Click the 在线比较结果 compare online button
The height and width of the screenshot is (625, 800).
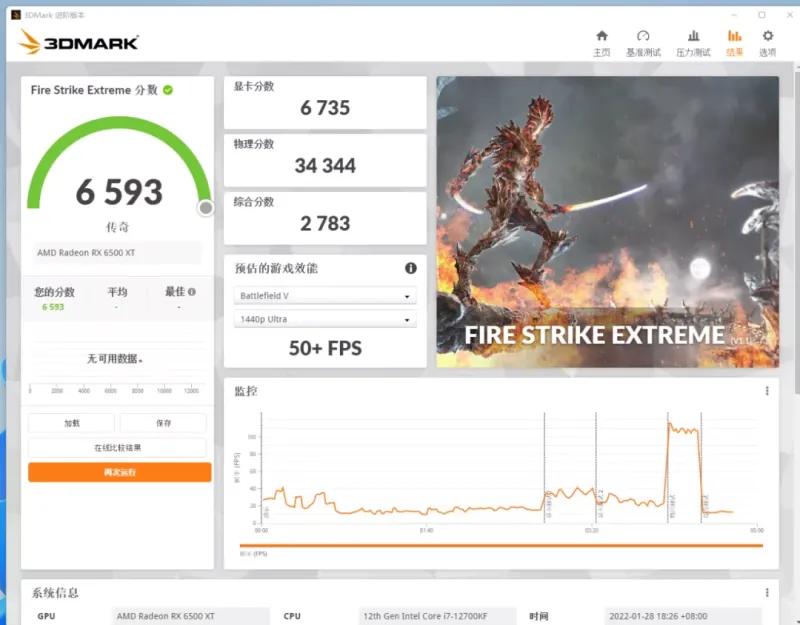click(x=117, y=447)
